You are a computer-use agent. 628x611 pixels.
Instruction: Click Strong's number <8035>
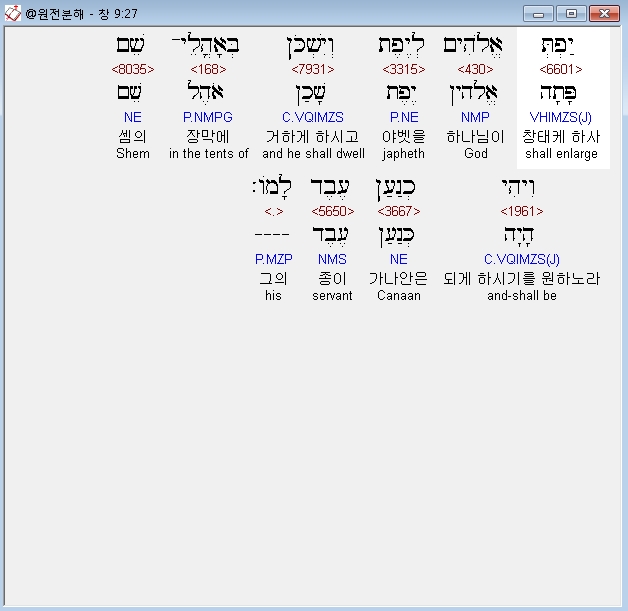(x=133, y=69)
